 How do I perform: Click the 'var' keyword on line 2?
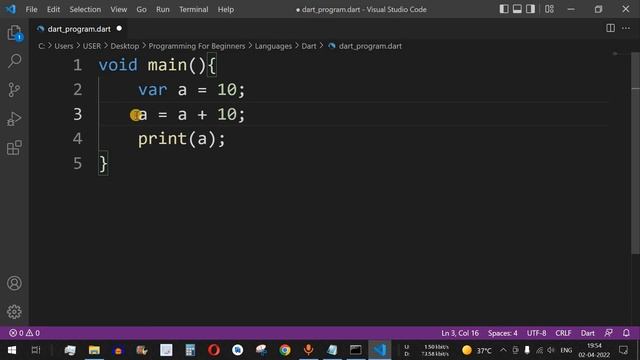click(153, 90)
